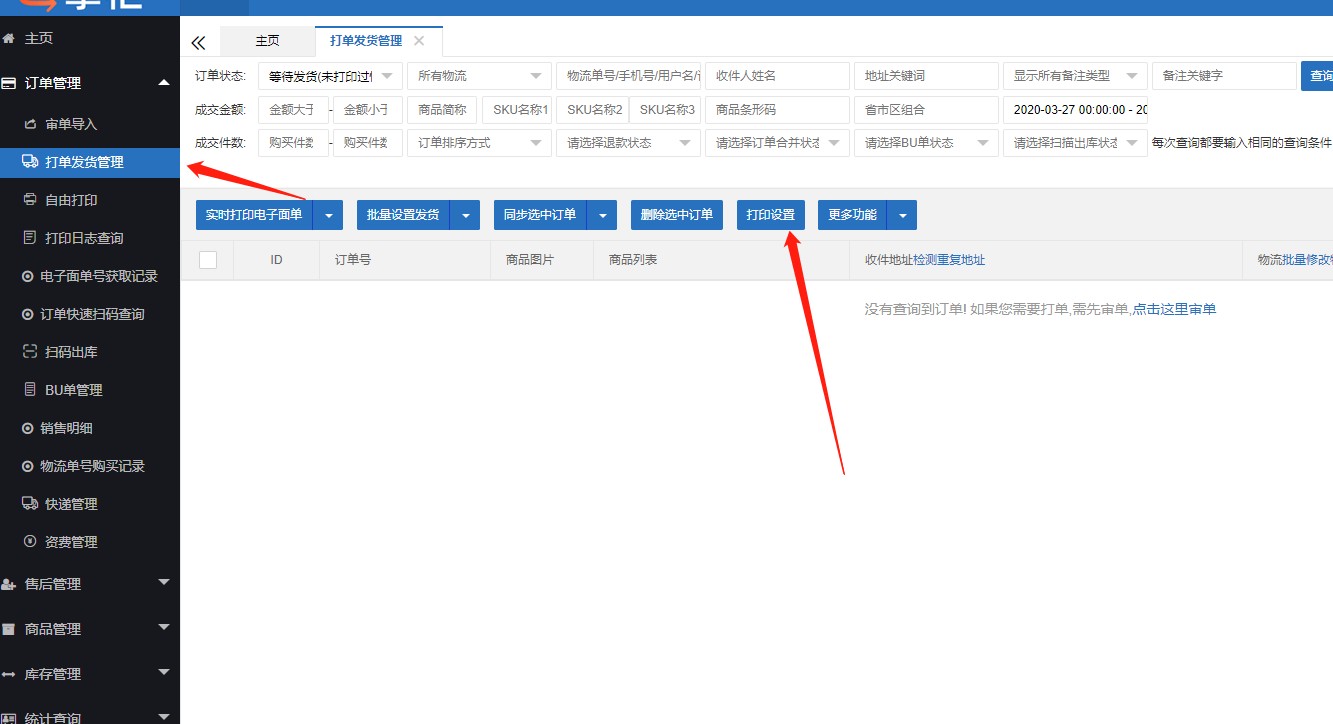This screenshot has height=724, width=1333.
Task: Open 扫码出库 scan icon menu item
Action: [x=30, y=352]
